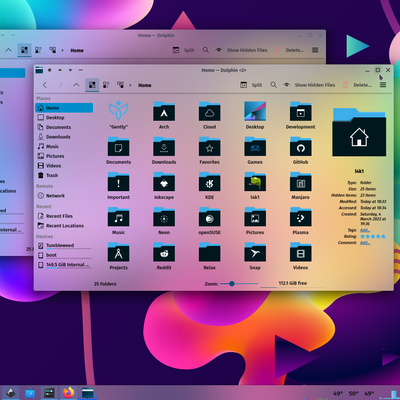Toggle Split view in front window
Screen dimensions: 400x400
251,85
